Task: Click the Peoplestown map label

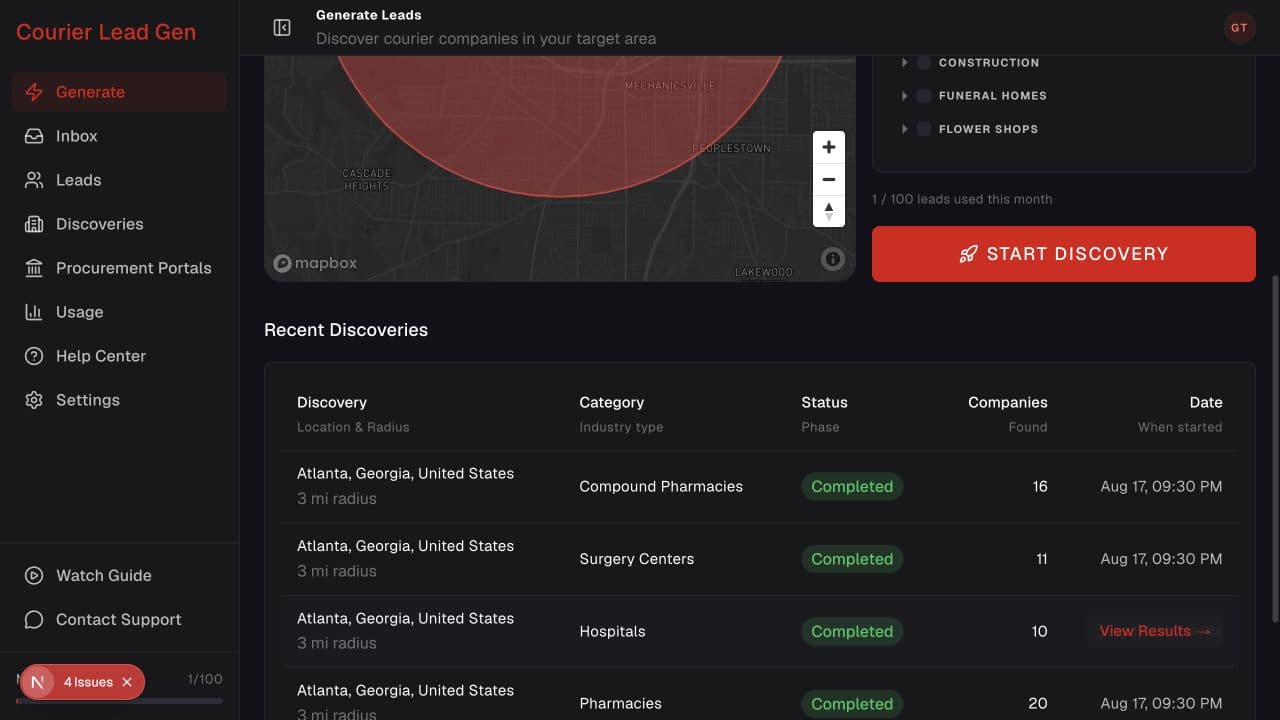Action: (x=732, y=148)
